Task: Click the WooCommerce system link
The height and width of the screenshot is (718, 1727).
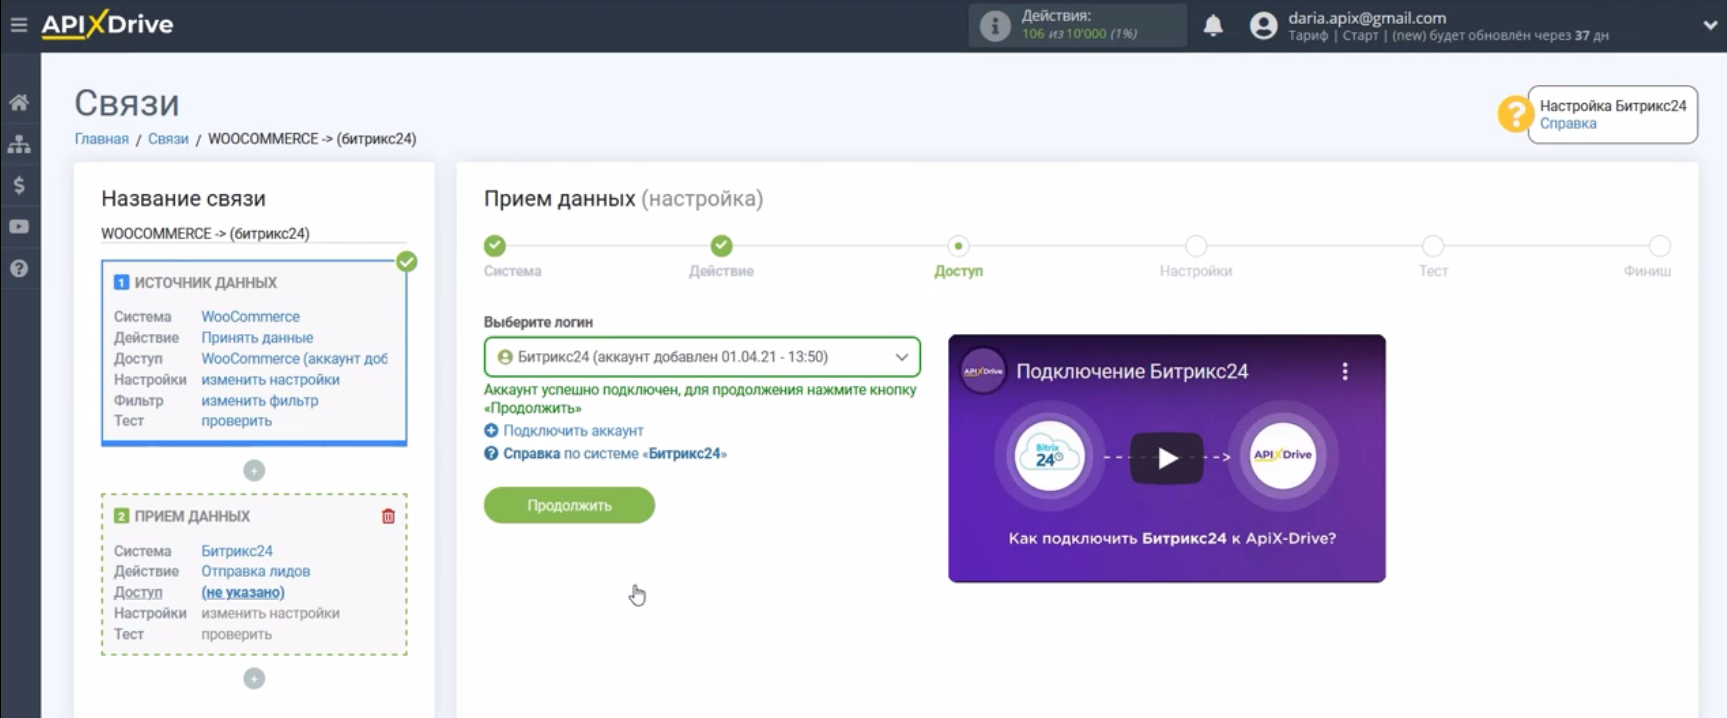Action: click(250, 316)
